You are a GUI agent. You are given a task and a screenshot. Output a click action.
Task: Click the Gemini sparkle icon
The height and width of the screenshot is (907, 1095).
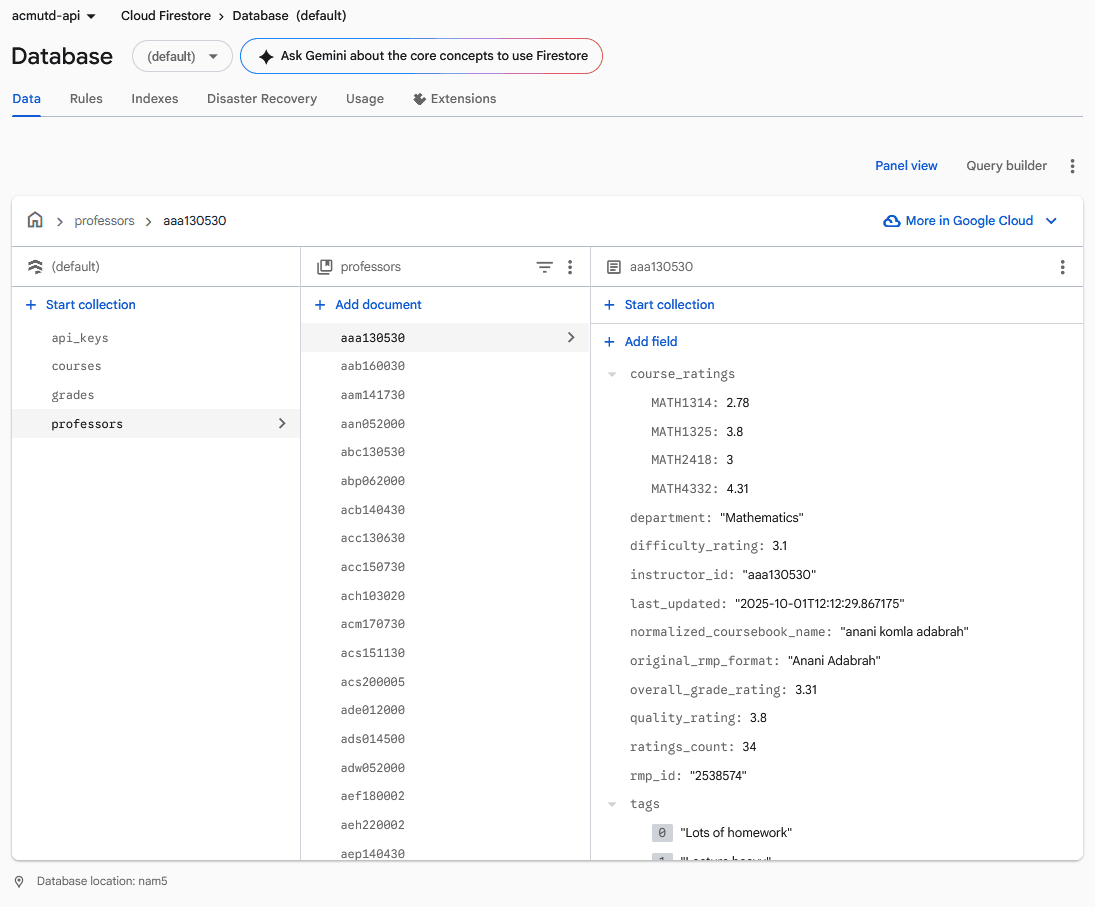265,57
